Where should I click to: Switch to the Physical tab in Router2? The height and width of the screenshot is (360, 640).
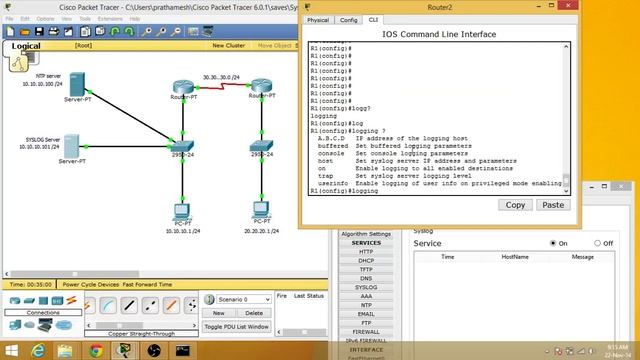click(x=318, y=20)
